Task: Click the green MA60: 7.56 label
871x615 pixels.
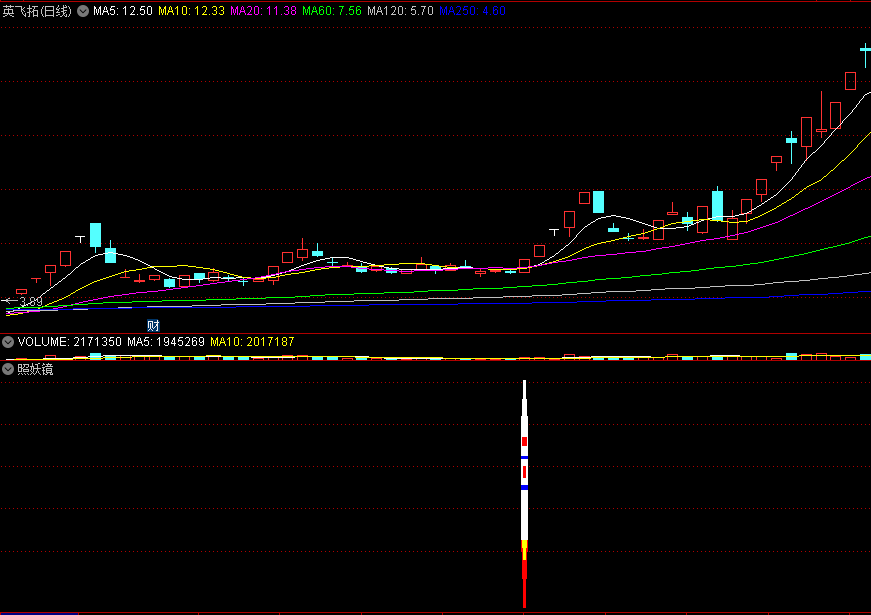Action: 332,11
